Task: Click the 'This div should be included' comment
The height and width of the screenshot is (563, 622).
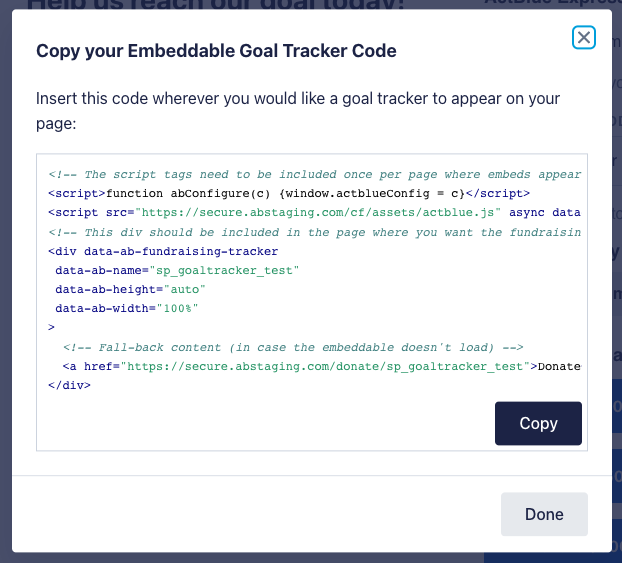Action: 315,232
